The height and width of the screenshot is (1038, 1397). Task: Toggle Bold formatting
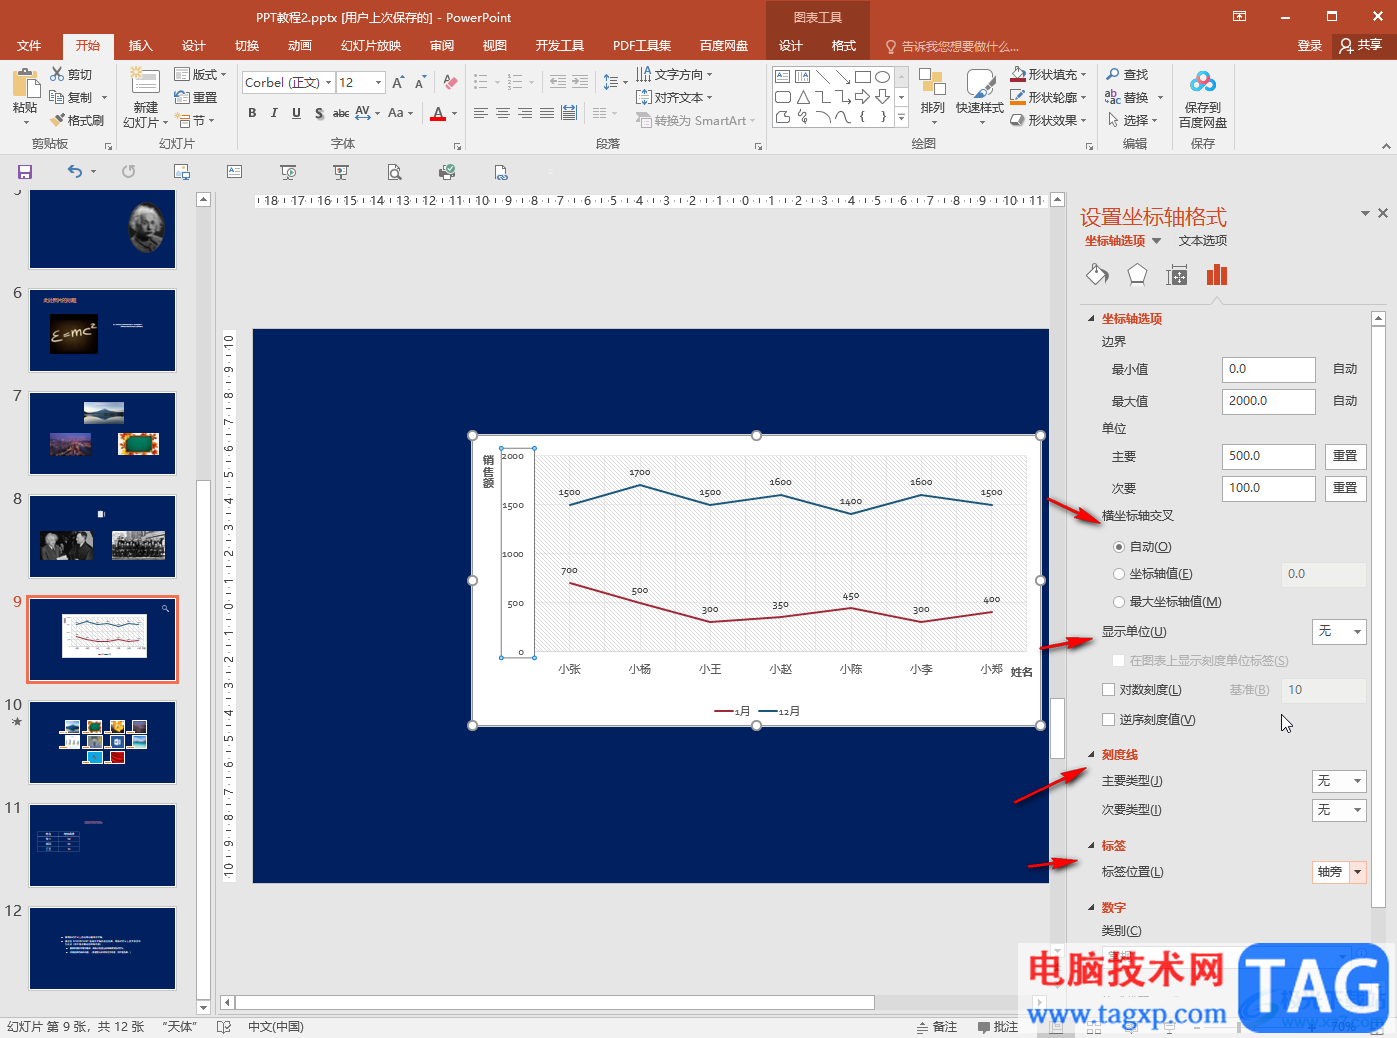pos(252,114)
